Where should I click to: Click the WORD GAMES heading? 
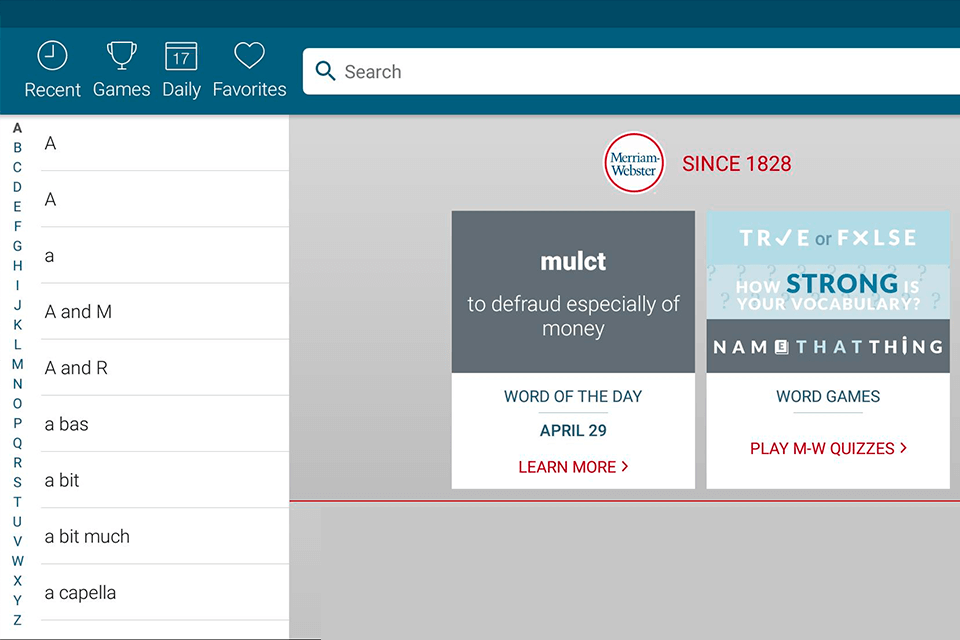(x=828, y=396)
